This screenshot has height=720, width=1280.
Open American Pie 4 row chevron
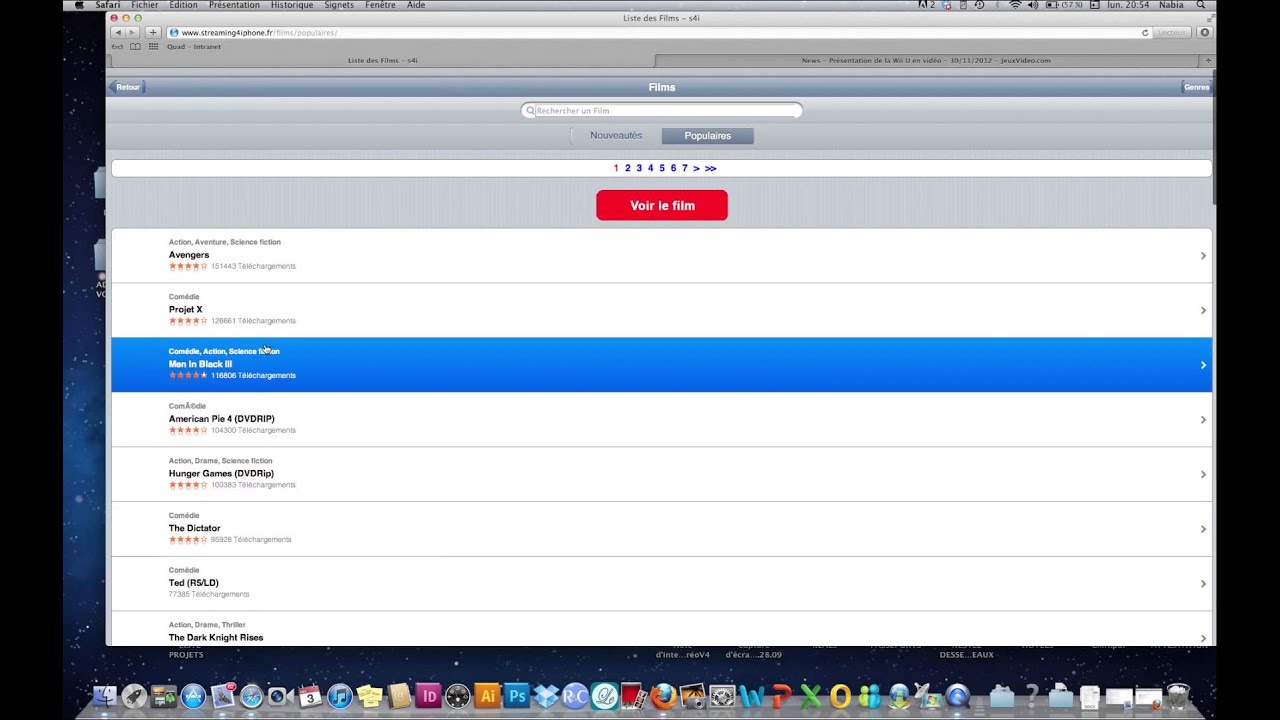click(1203, 420)
